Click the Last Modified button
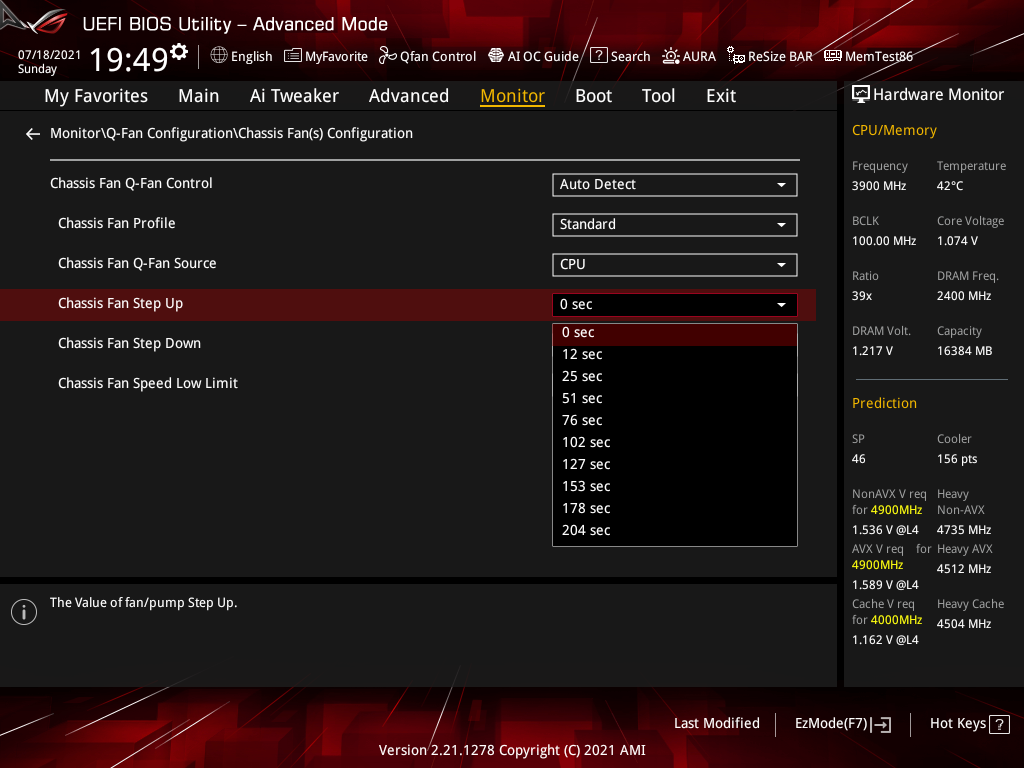The image size is (1024, 768). 716,723
